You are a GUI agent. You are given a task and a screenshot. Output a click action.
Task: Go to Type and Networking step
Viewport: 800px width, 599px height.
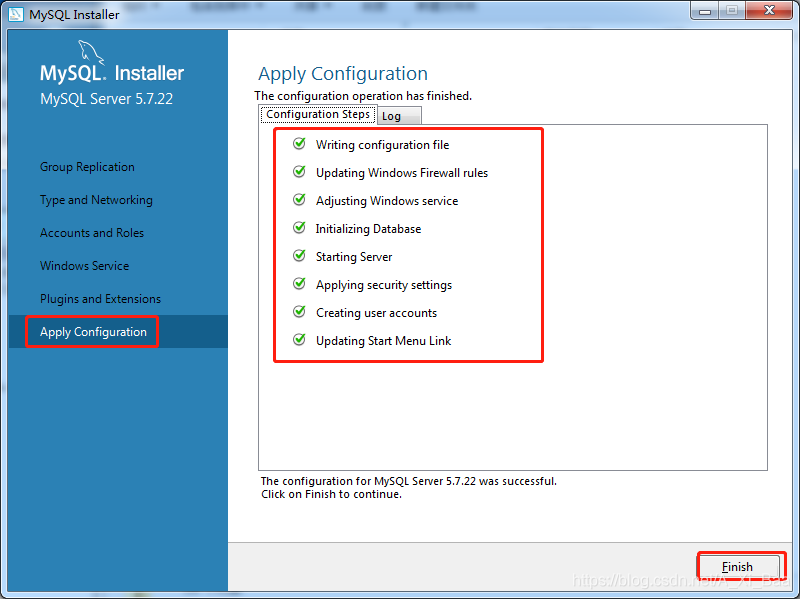coord(96,200)
